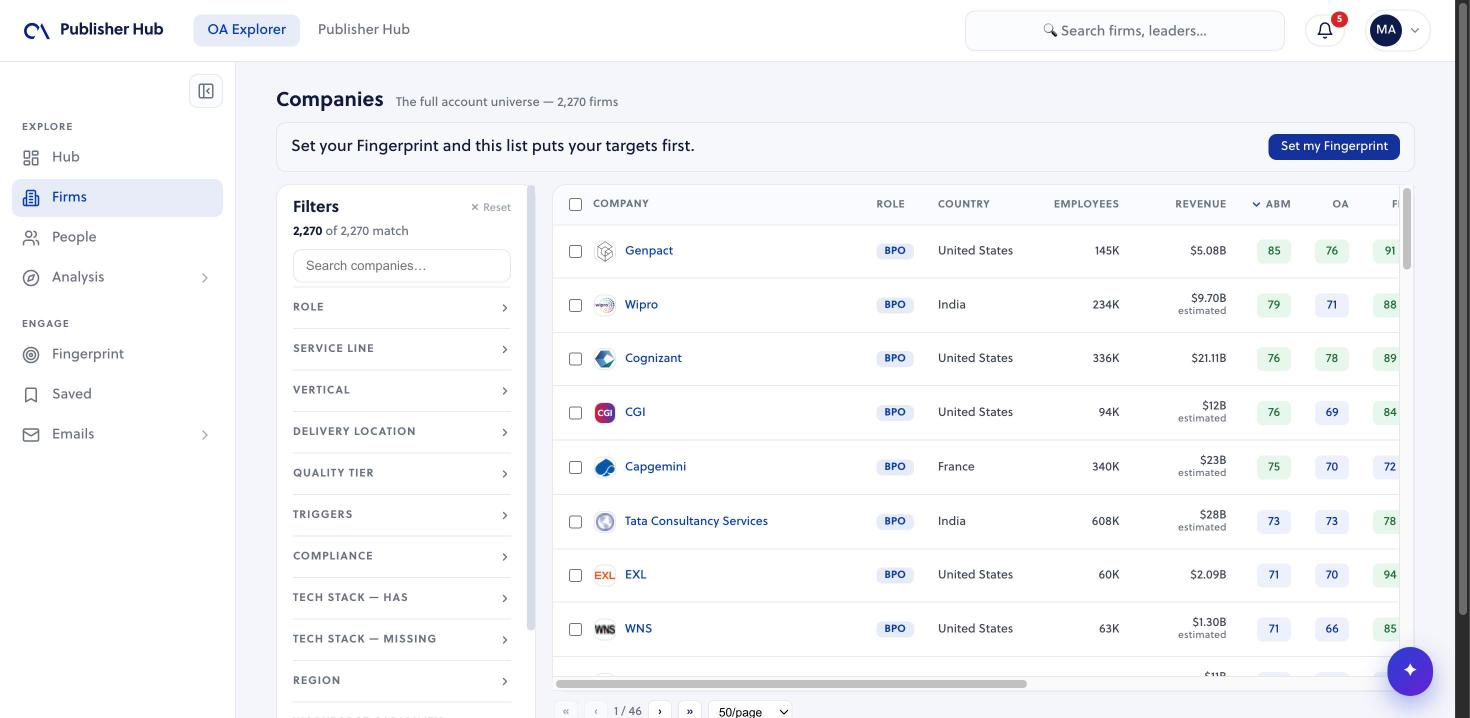Jump to last page arrow
The width and height of the screenshot is (1470, 718).
689,711
